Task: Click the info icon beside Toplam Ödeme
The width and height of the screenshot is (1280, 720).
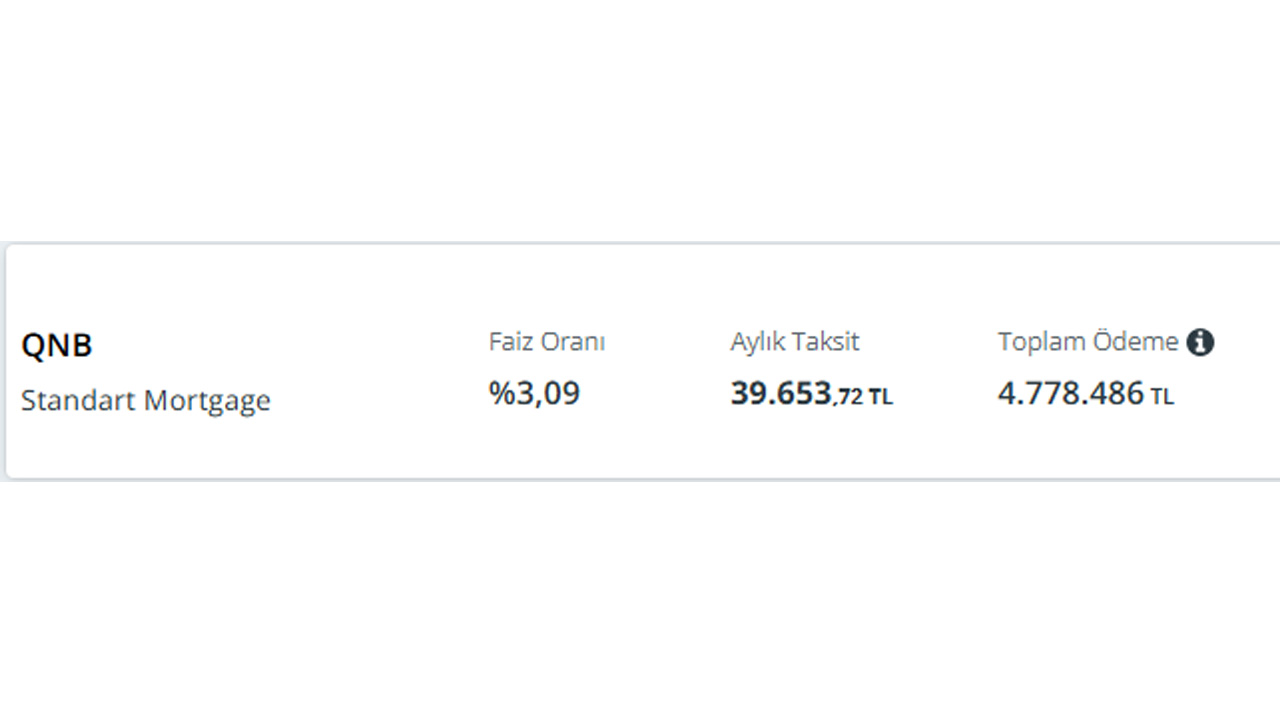Action: (1200, 342)
